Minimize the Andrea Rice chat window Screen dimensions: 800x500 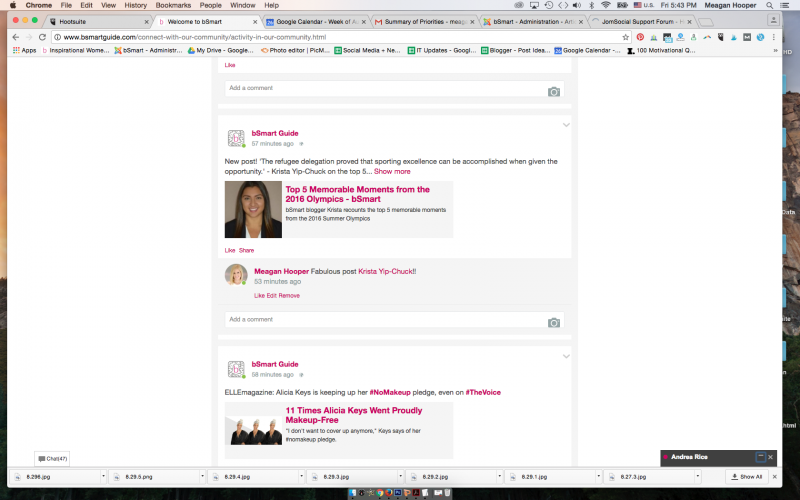(760, 457)
